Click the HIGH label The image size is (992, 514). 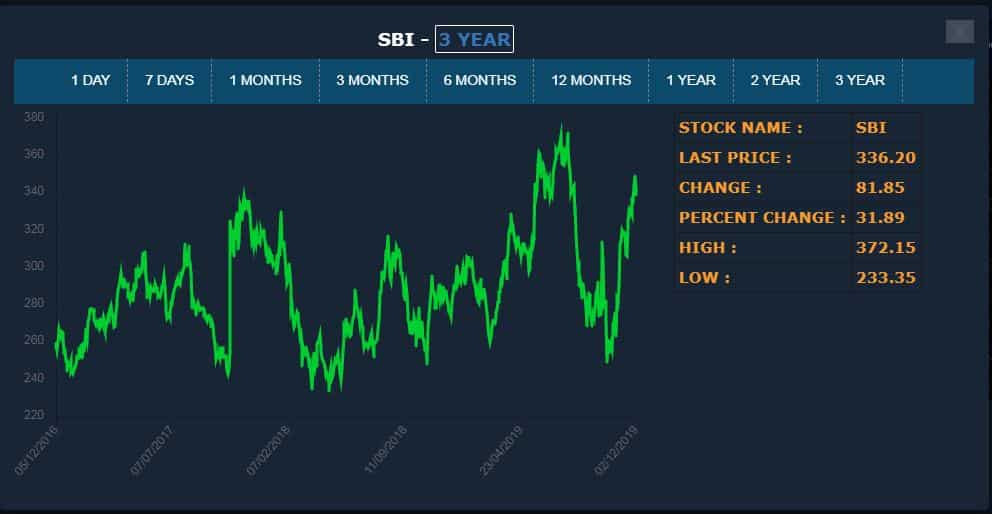pyautogui.click(x=708, y=248)
